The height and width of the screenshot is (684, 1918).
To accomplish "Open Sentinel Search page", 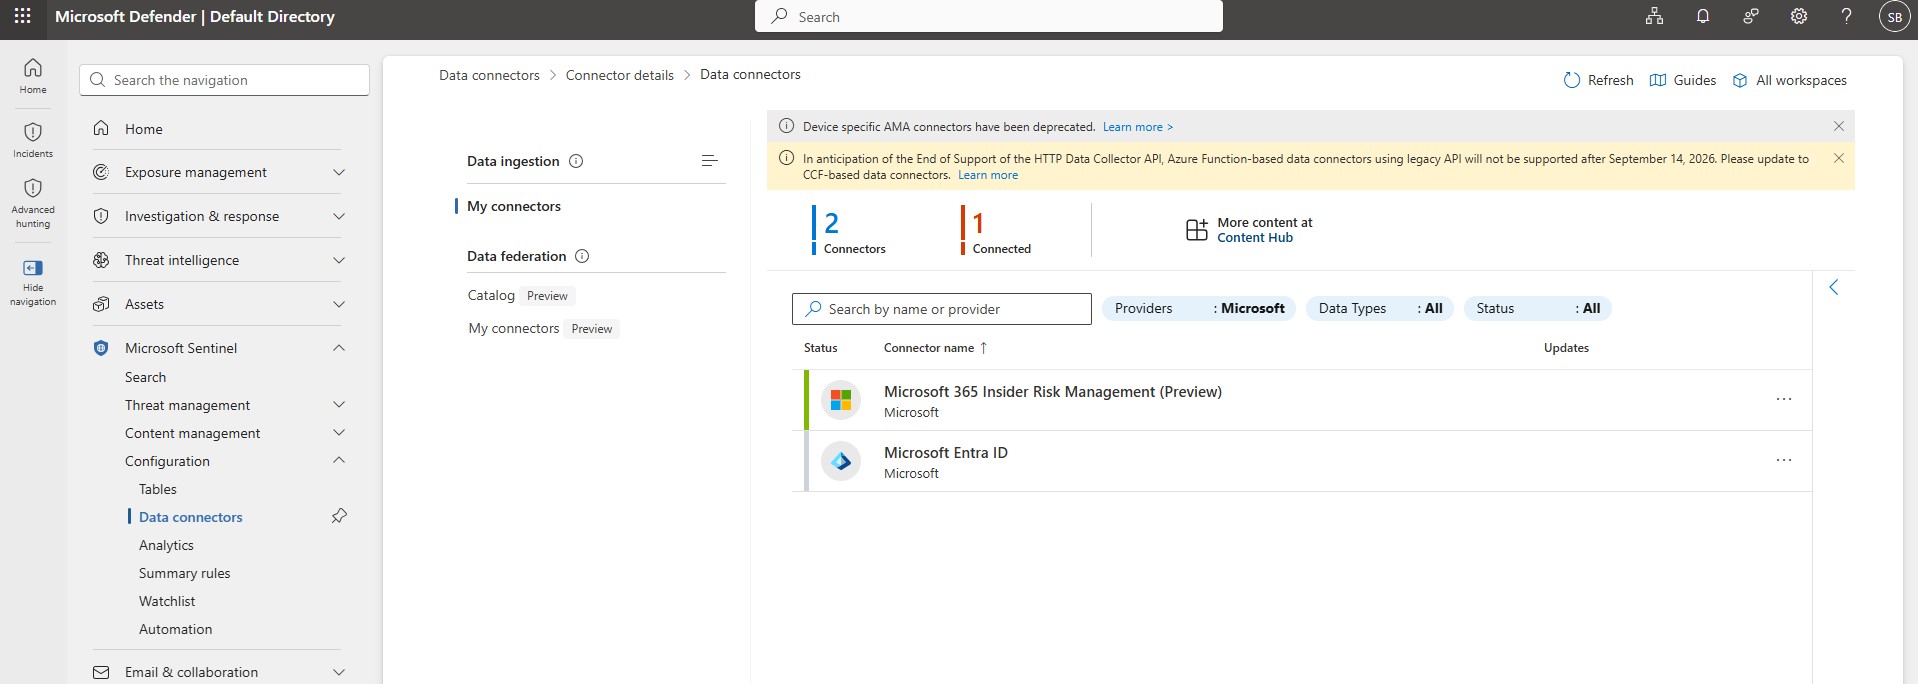I will tap(145, 377).
